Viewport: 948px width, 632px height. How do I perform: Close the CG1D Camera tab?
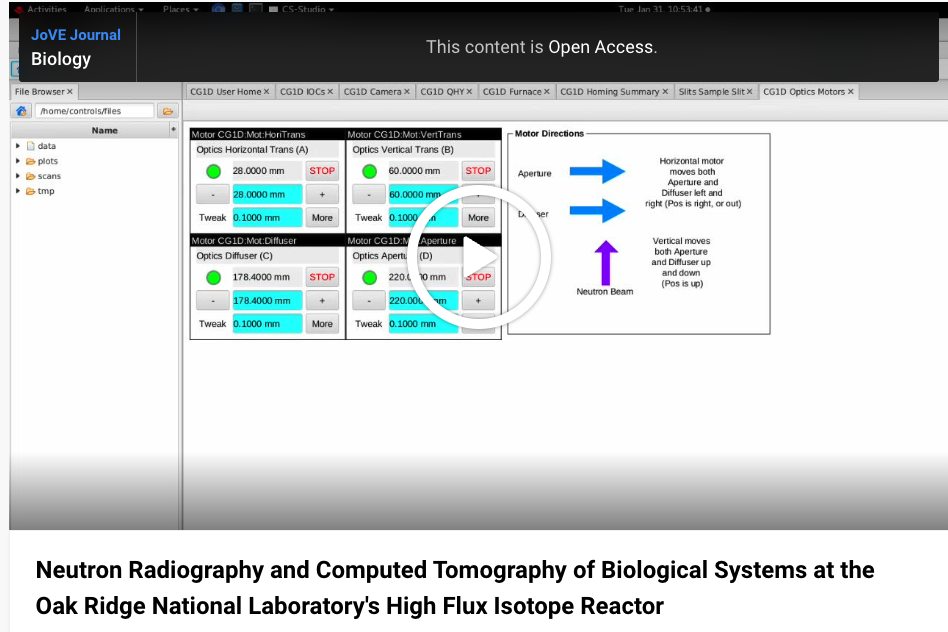pyautogui.click(x=407, y=92)
